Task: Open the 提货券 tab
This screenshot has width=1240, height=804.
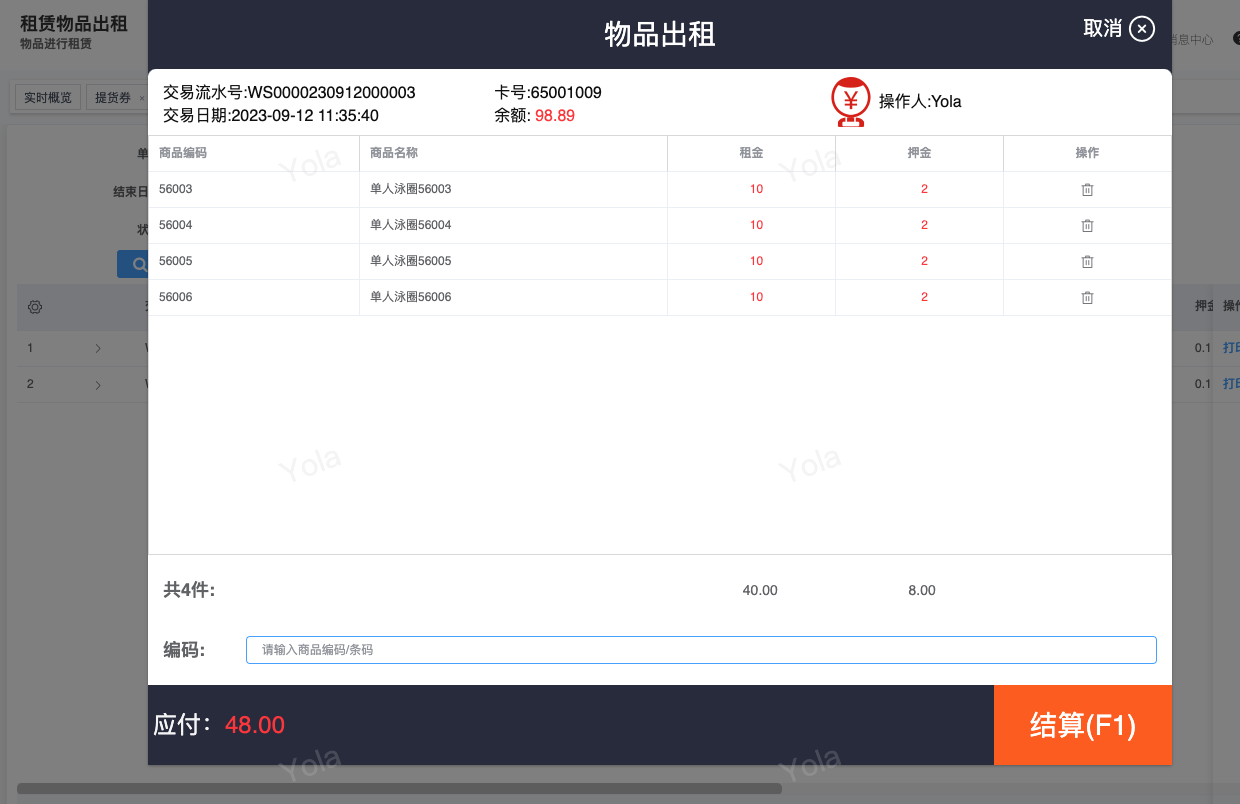Action: pyautogui.click(x=112, y=97)
